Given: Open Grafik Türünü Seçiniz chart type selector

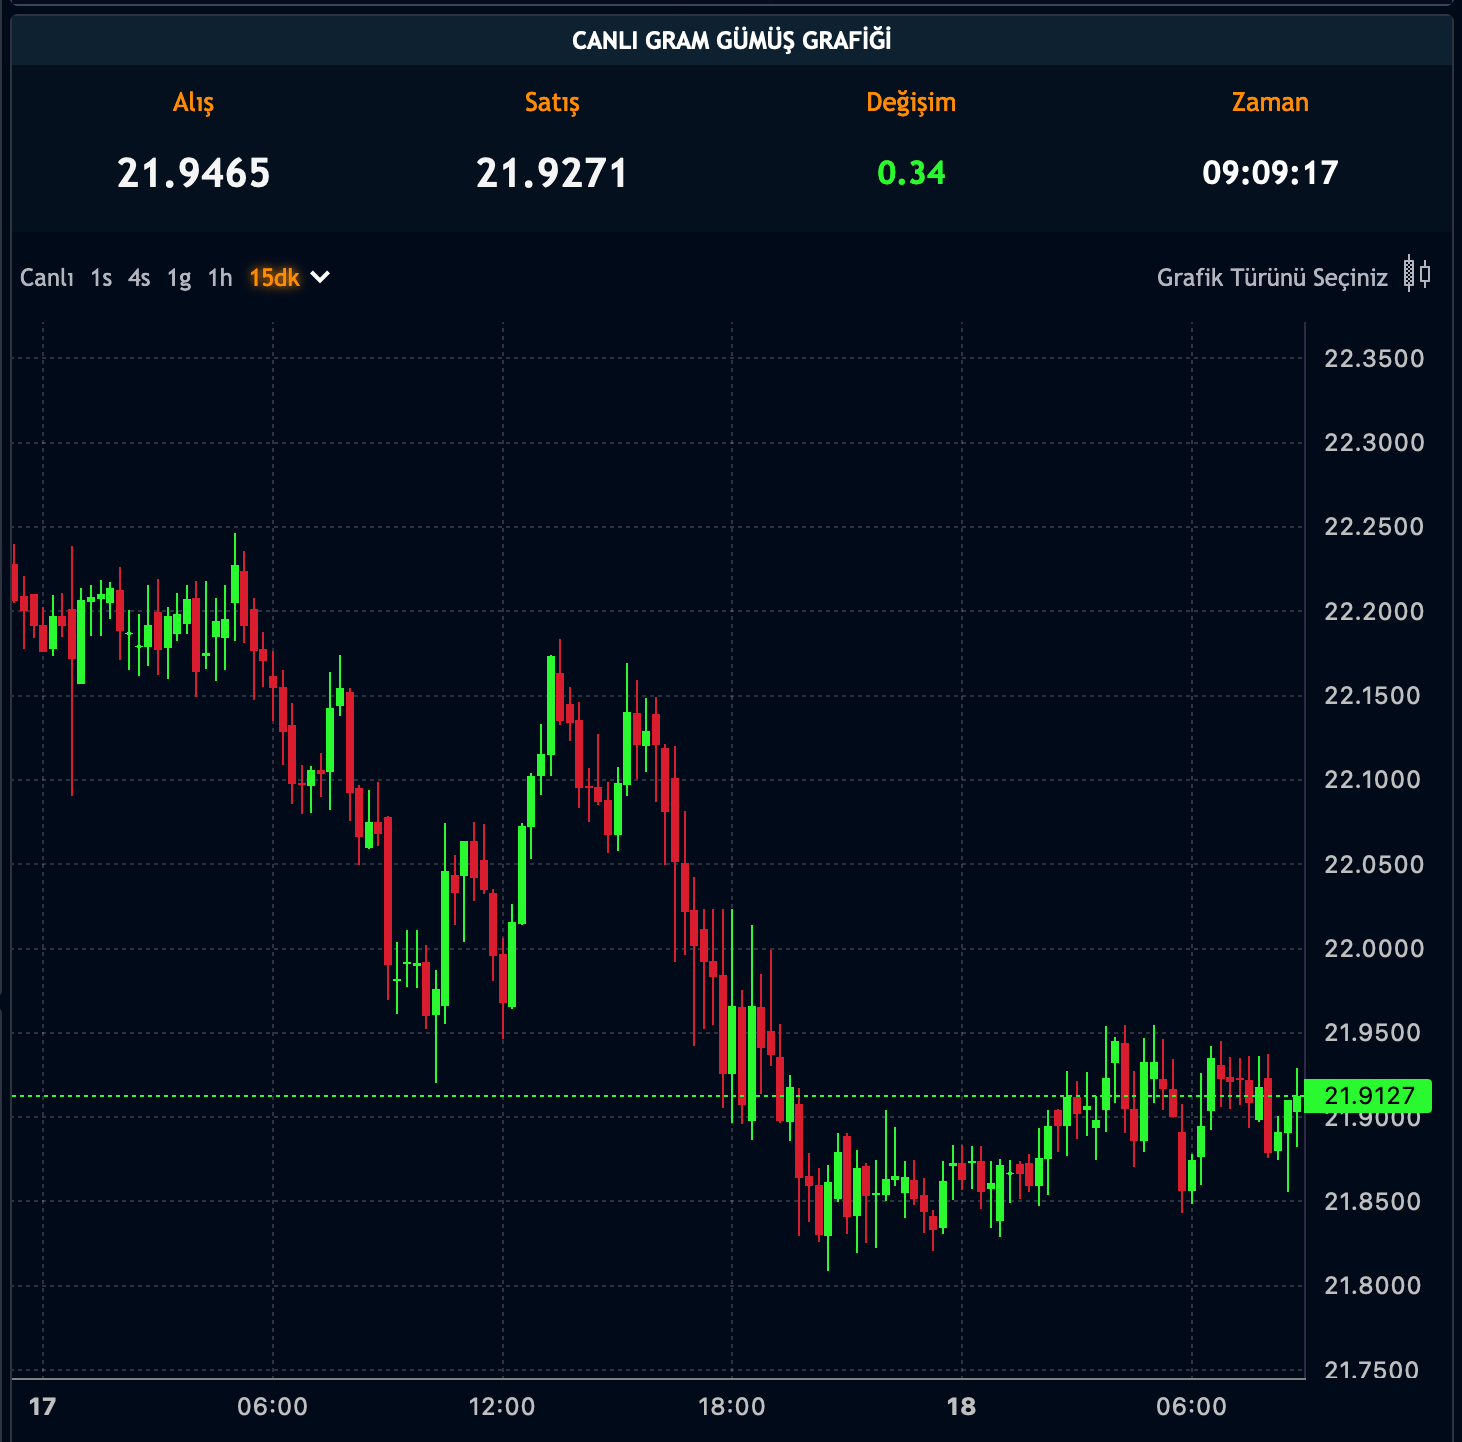Looking at the screenshot, I should pos(1272,278).
